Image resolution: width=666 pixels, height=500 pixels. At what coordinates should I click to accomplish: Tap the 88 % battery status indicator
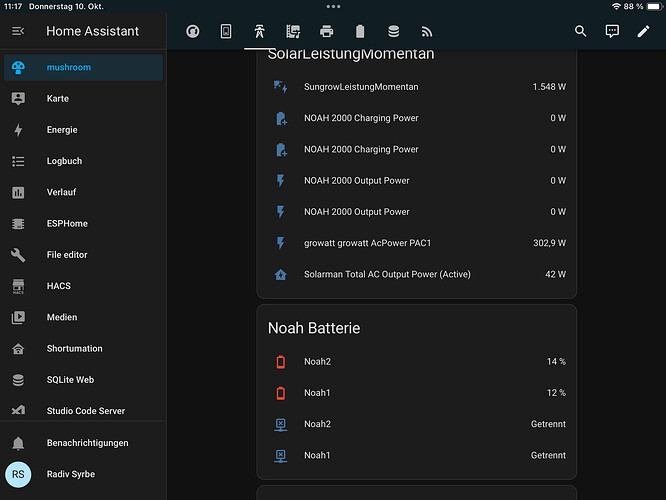(642, 6)
